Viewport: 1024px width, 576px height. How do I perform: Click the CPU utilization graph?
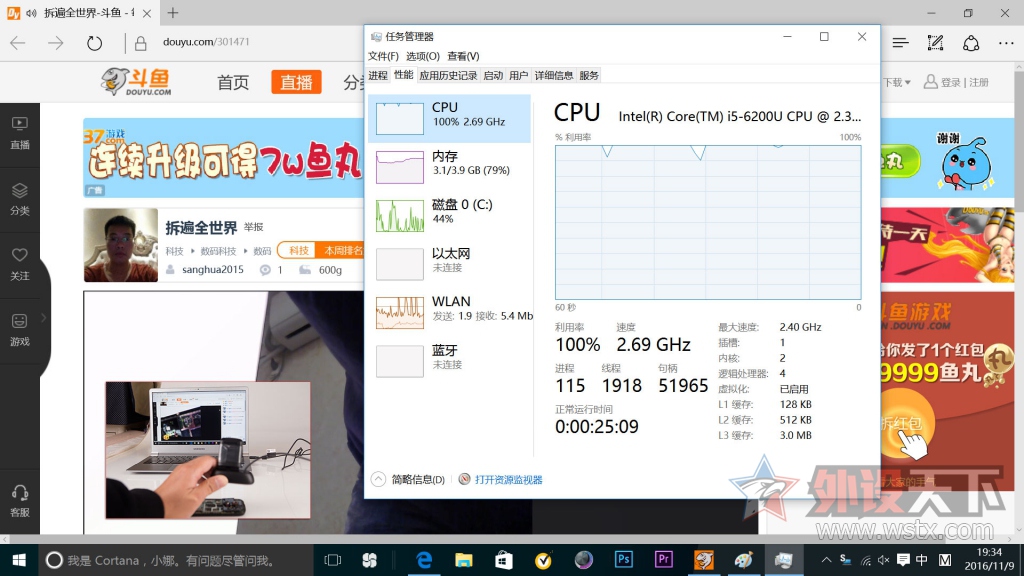pyautogui.click(x=708, y=222)
